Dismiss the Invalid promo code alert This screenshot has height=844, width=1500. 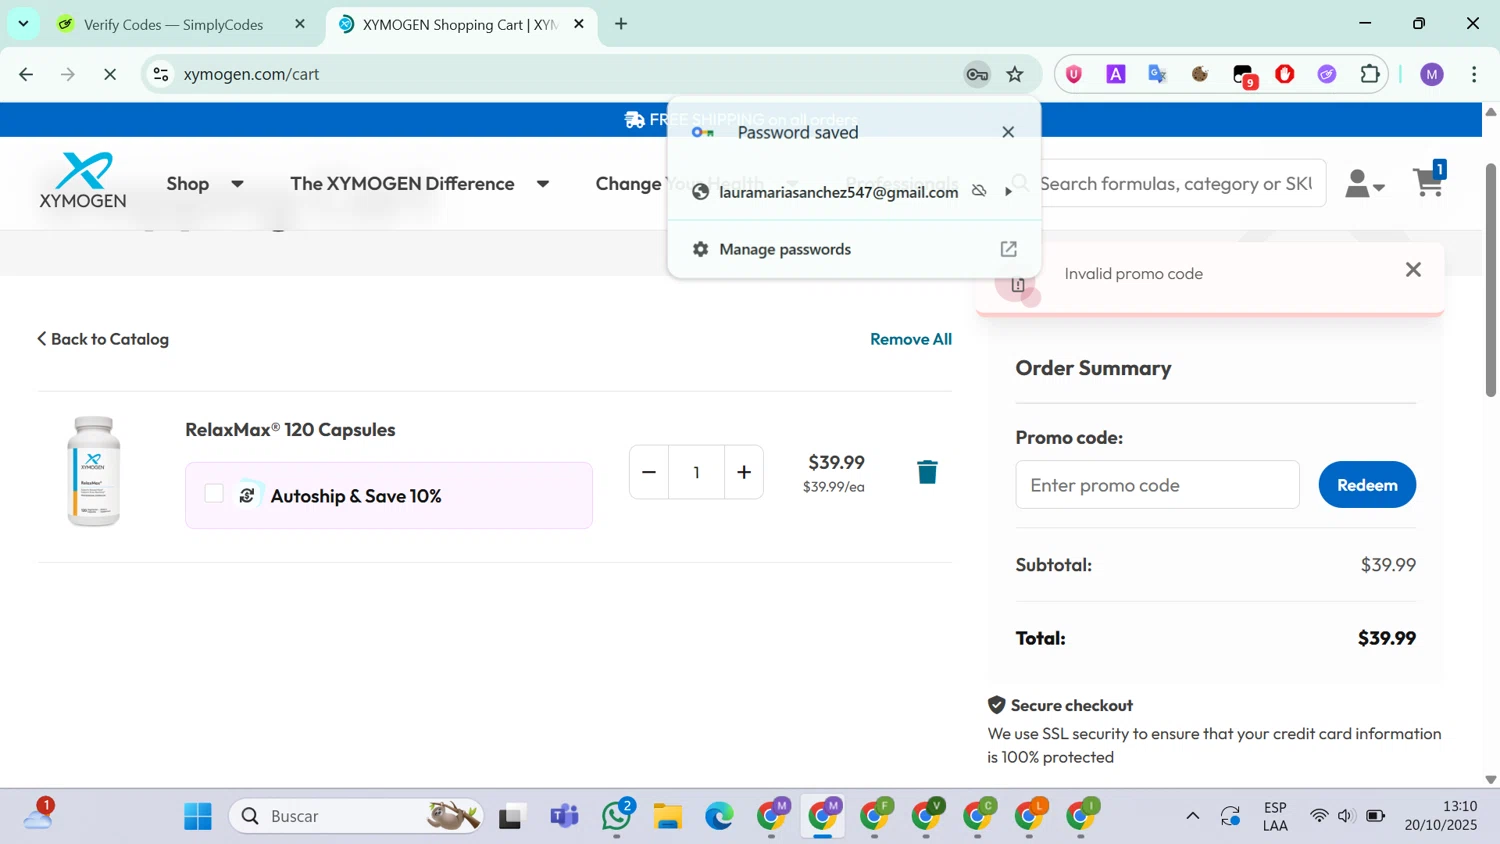pos(1413,270)
